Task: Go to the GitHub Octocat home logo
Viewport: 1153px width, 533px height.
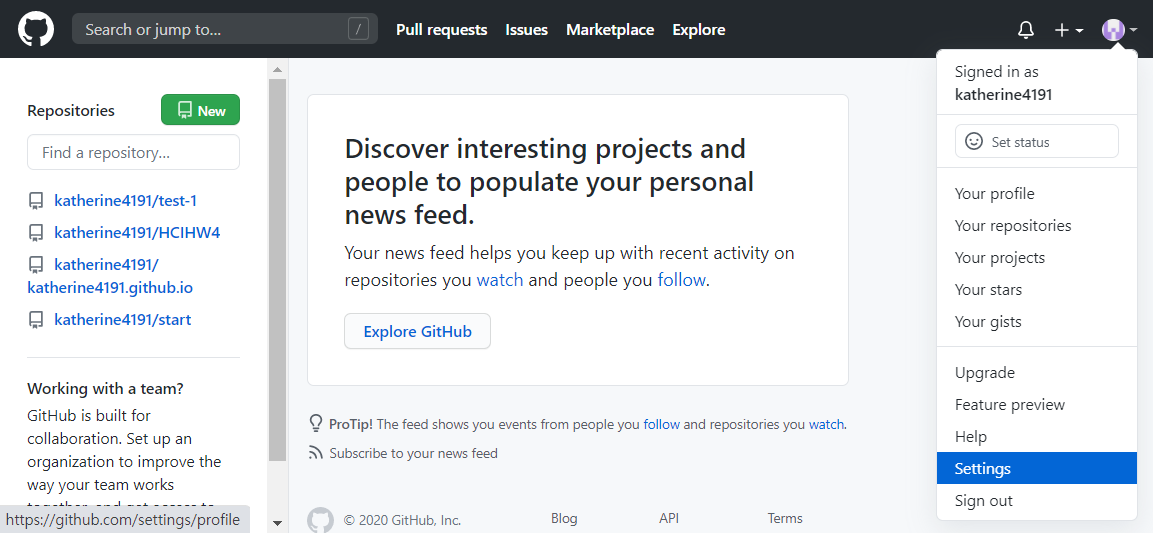Action: pyautogui.click(x=36, y=29)
